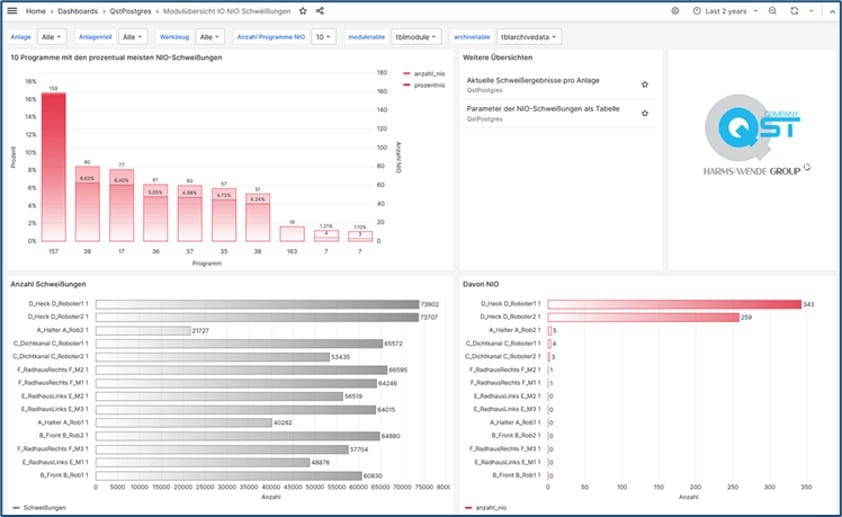Viewport: 842px width, 517px height.
Task: Click row label 'F_RadhausRechts F_M2 1' in Anzahl Schweißungen
Action: pos(53,370)
